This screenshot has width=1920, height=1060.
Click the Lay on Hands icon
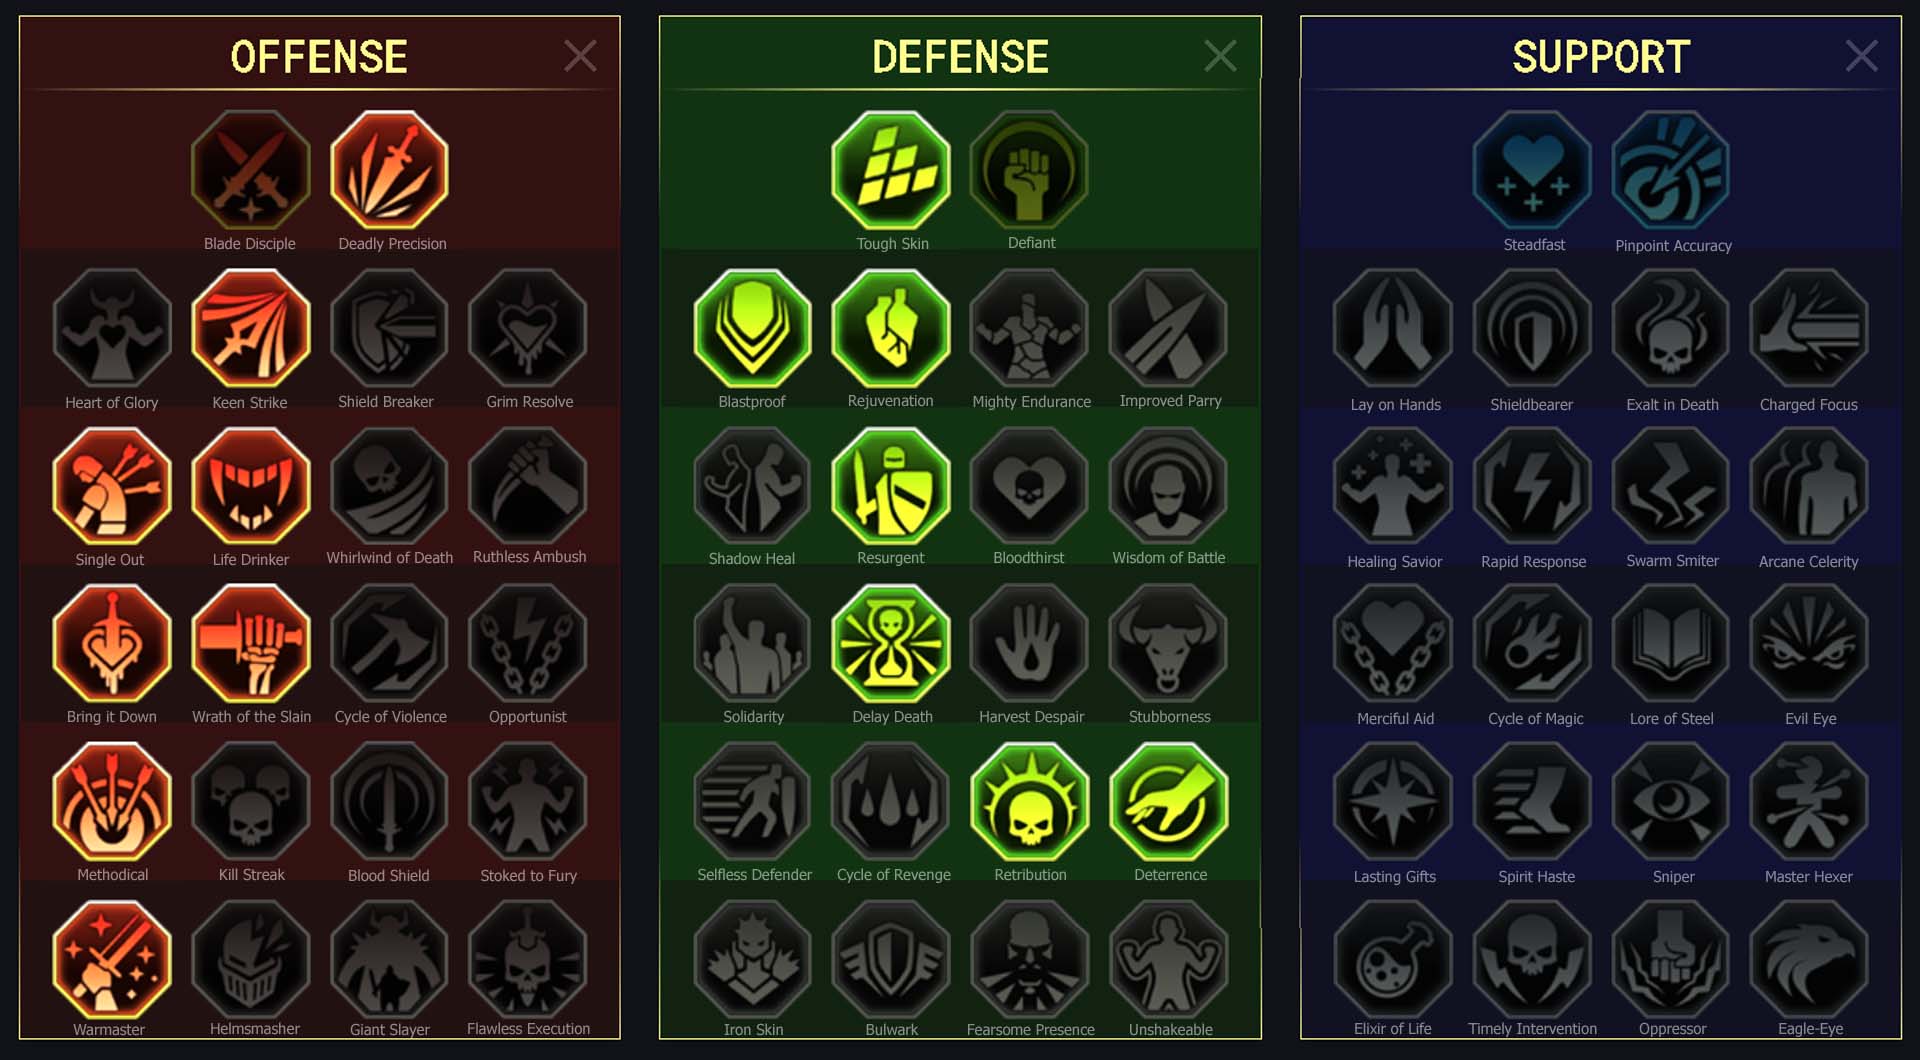1393,328
